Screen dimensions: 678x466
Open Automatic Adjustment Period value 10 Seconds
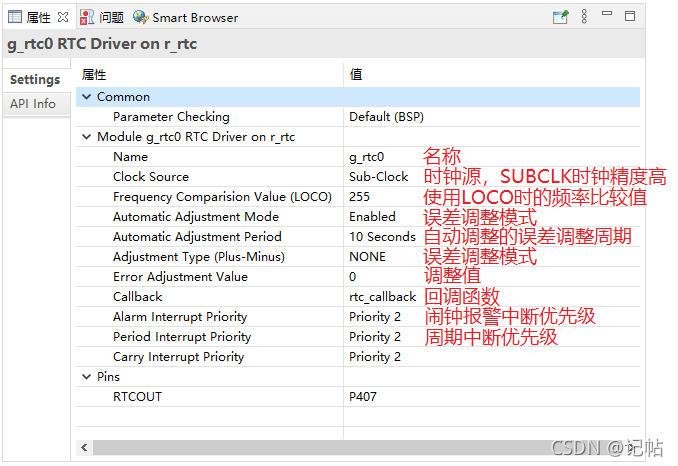[382, 237]
